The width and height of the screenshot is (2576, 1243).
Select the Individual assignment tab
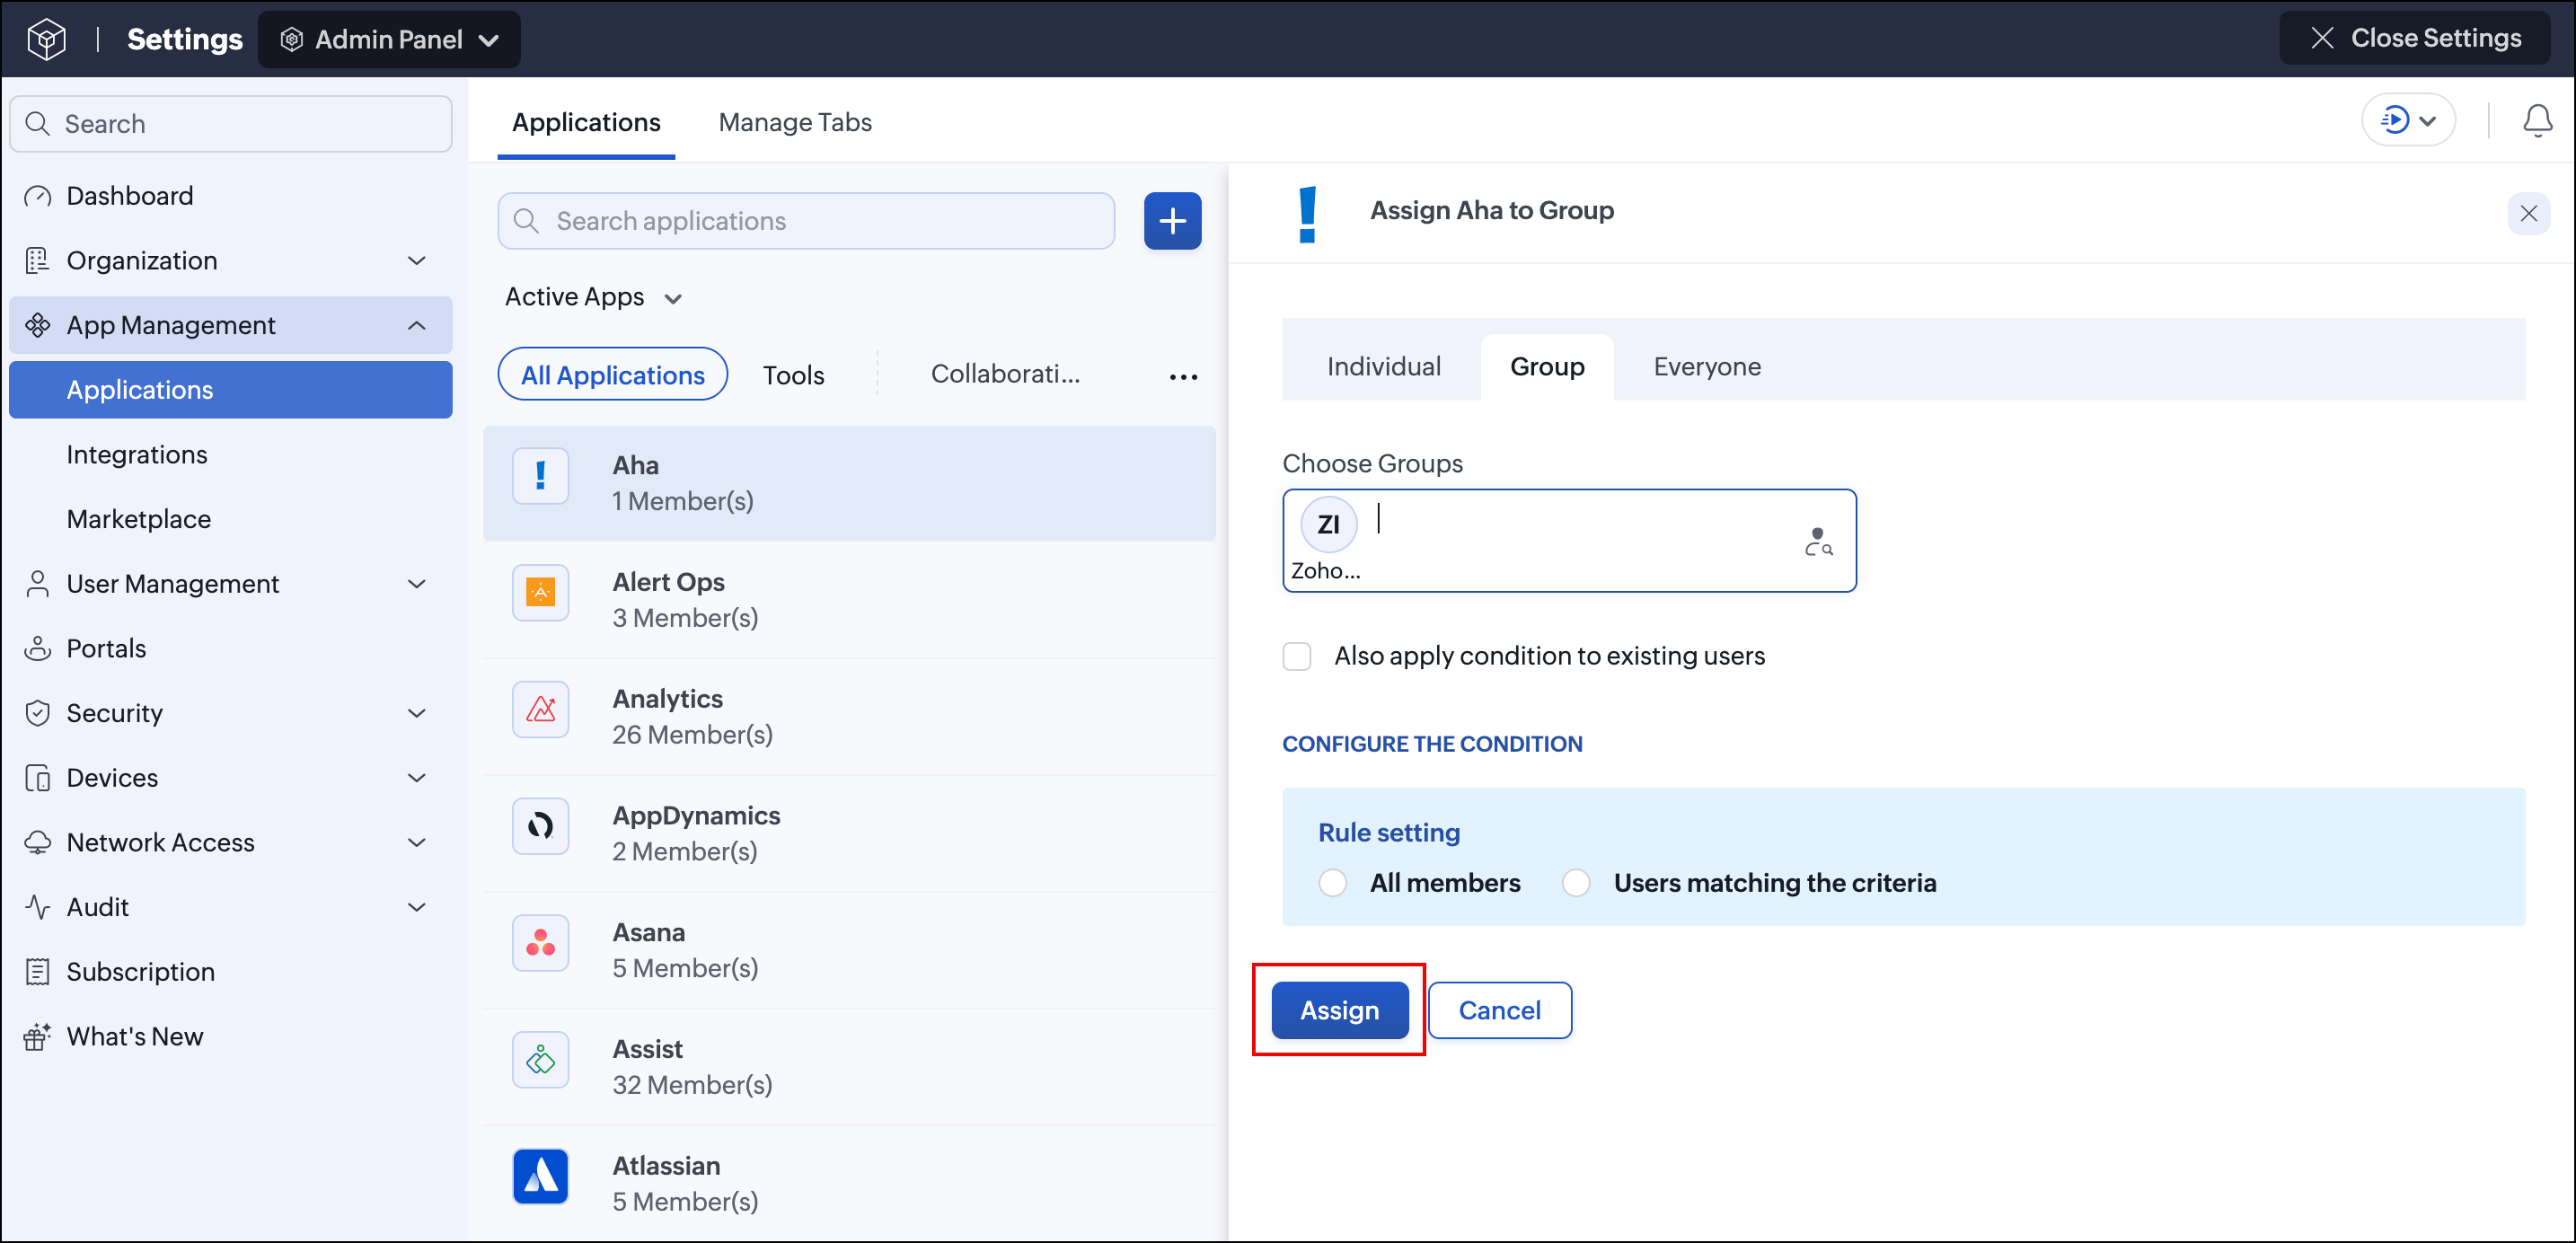click(x=1383, y=367)
